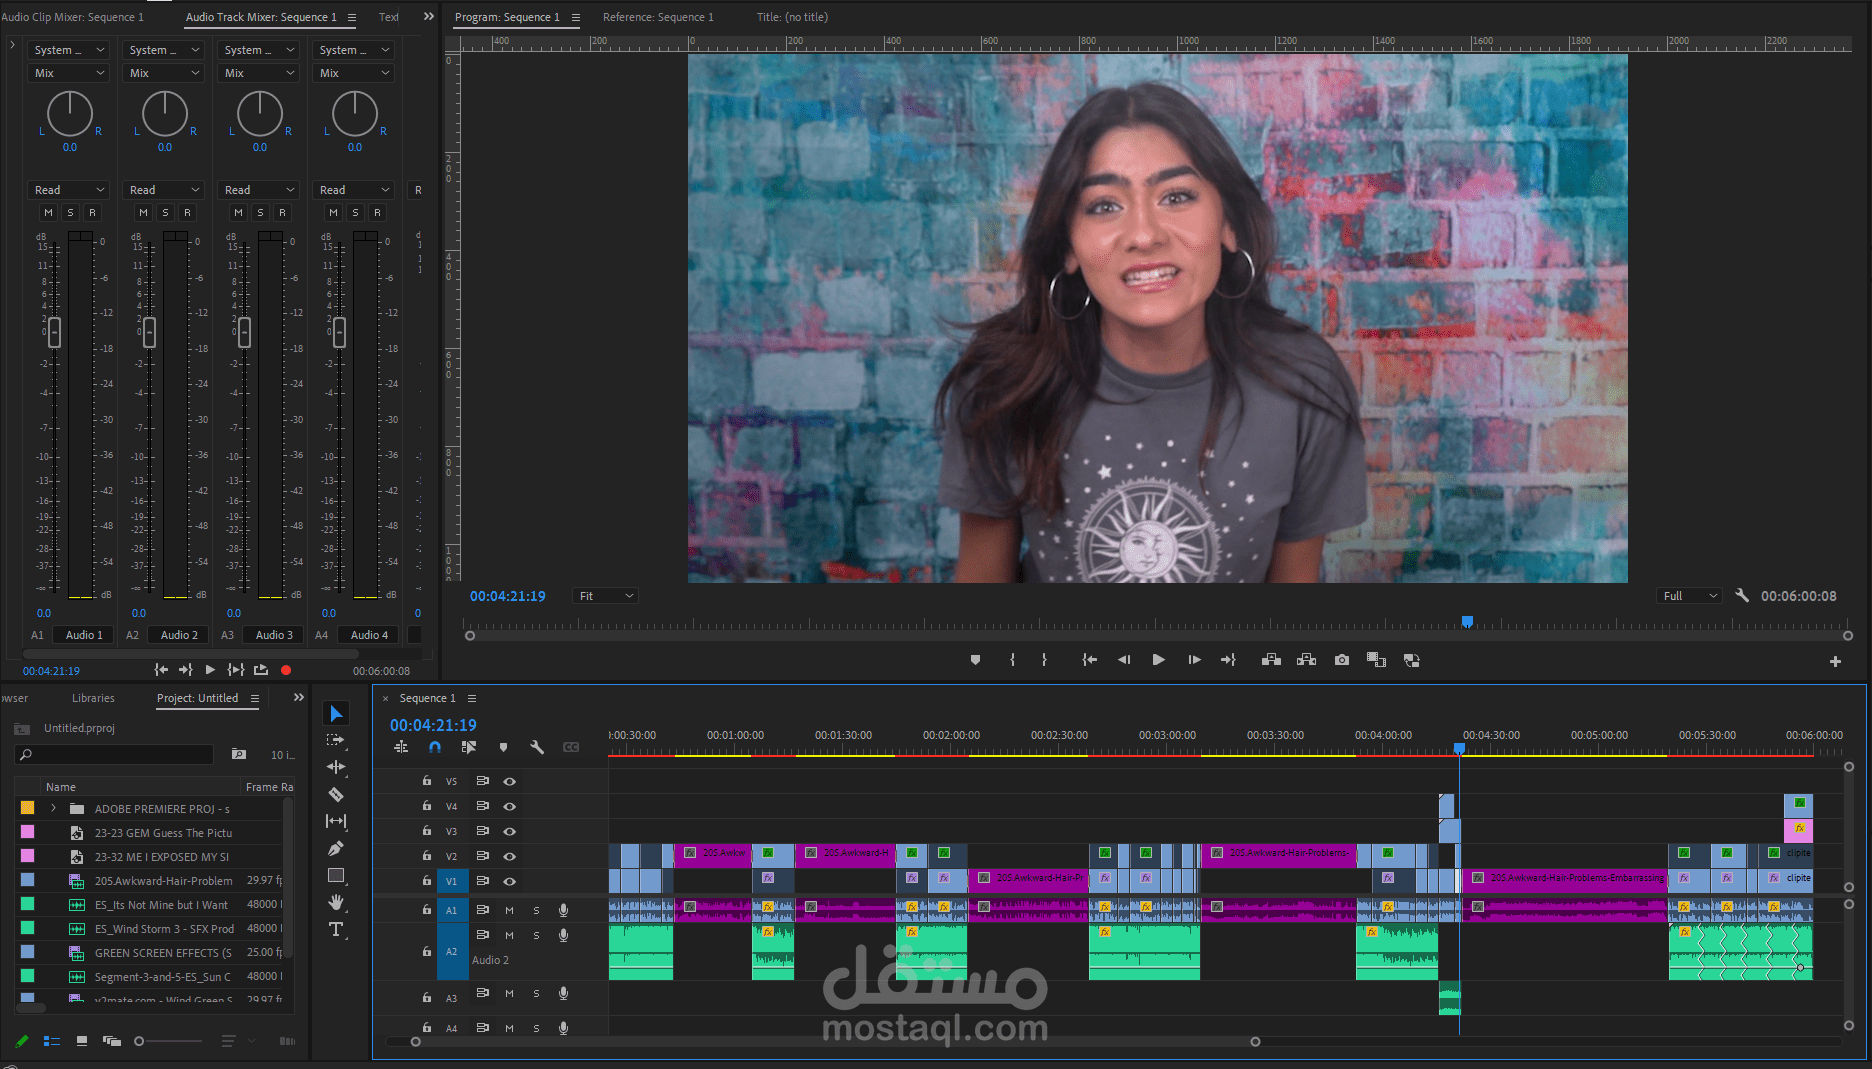Enable voice-over record on track A1
This screenshot has width=1872, height=1069.
tap(563, 910)
